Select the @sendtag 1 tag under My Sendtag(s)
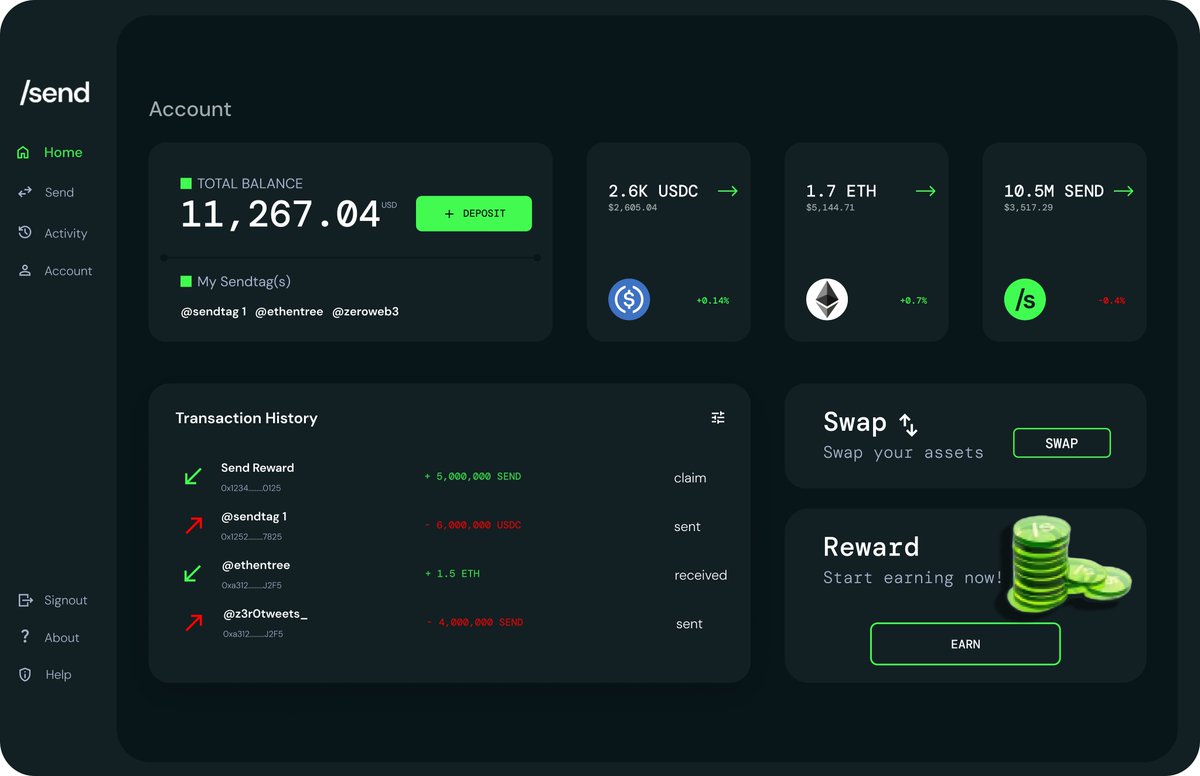The height and width of the screenshot is (776, 1200). tap(213, 312)
